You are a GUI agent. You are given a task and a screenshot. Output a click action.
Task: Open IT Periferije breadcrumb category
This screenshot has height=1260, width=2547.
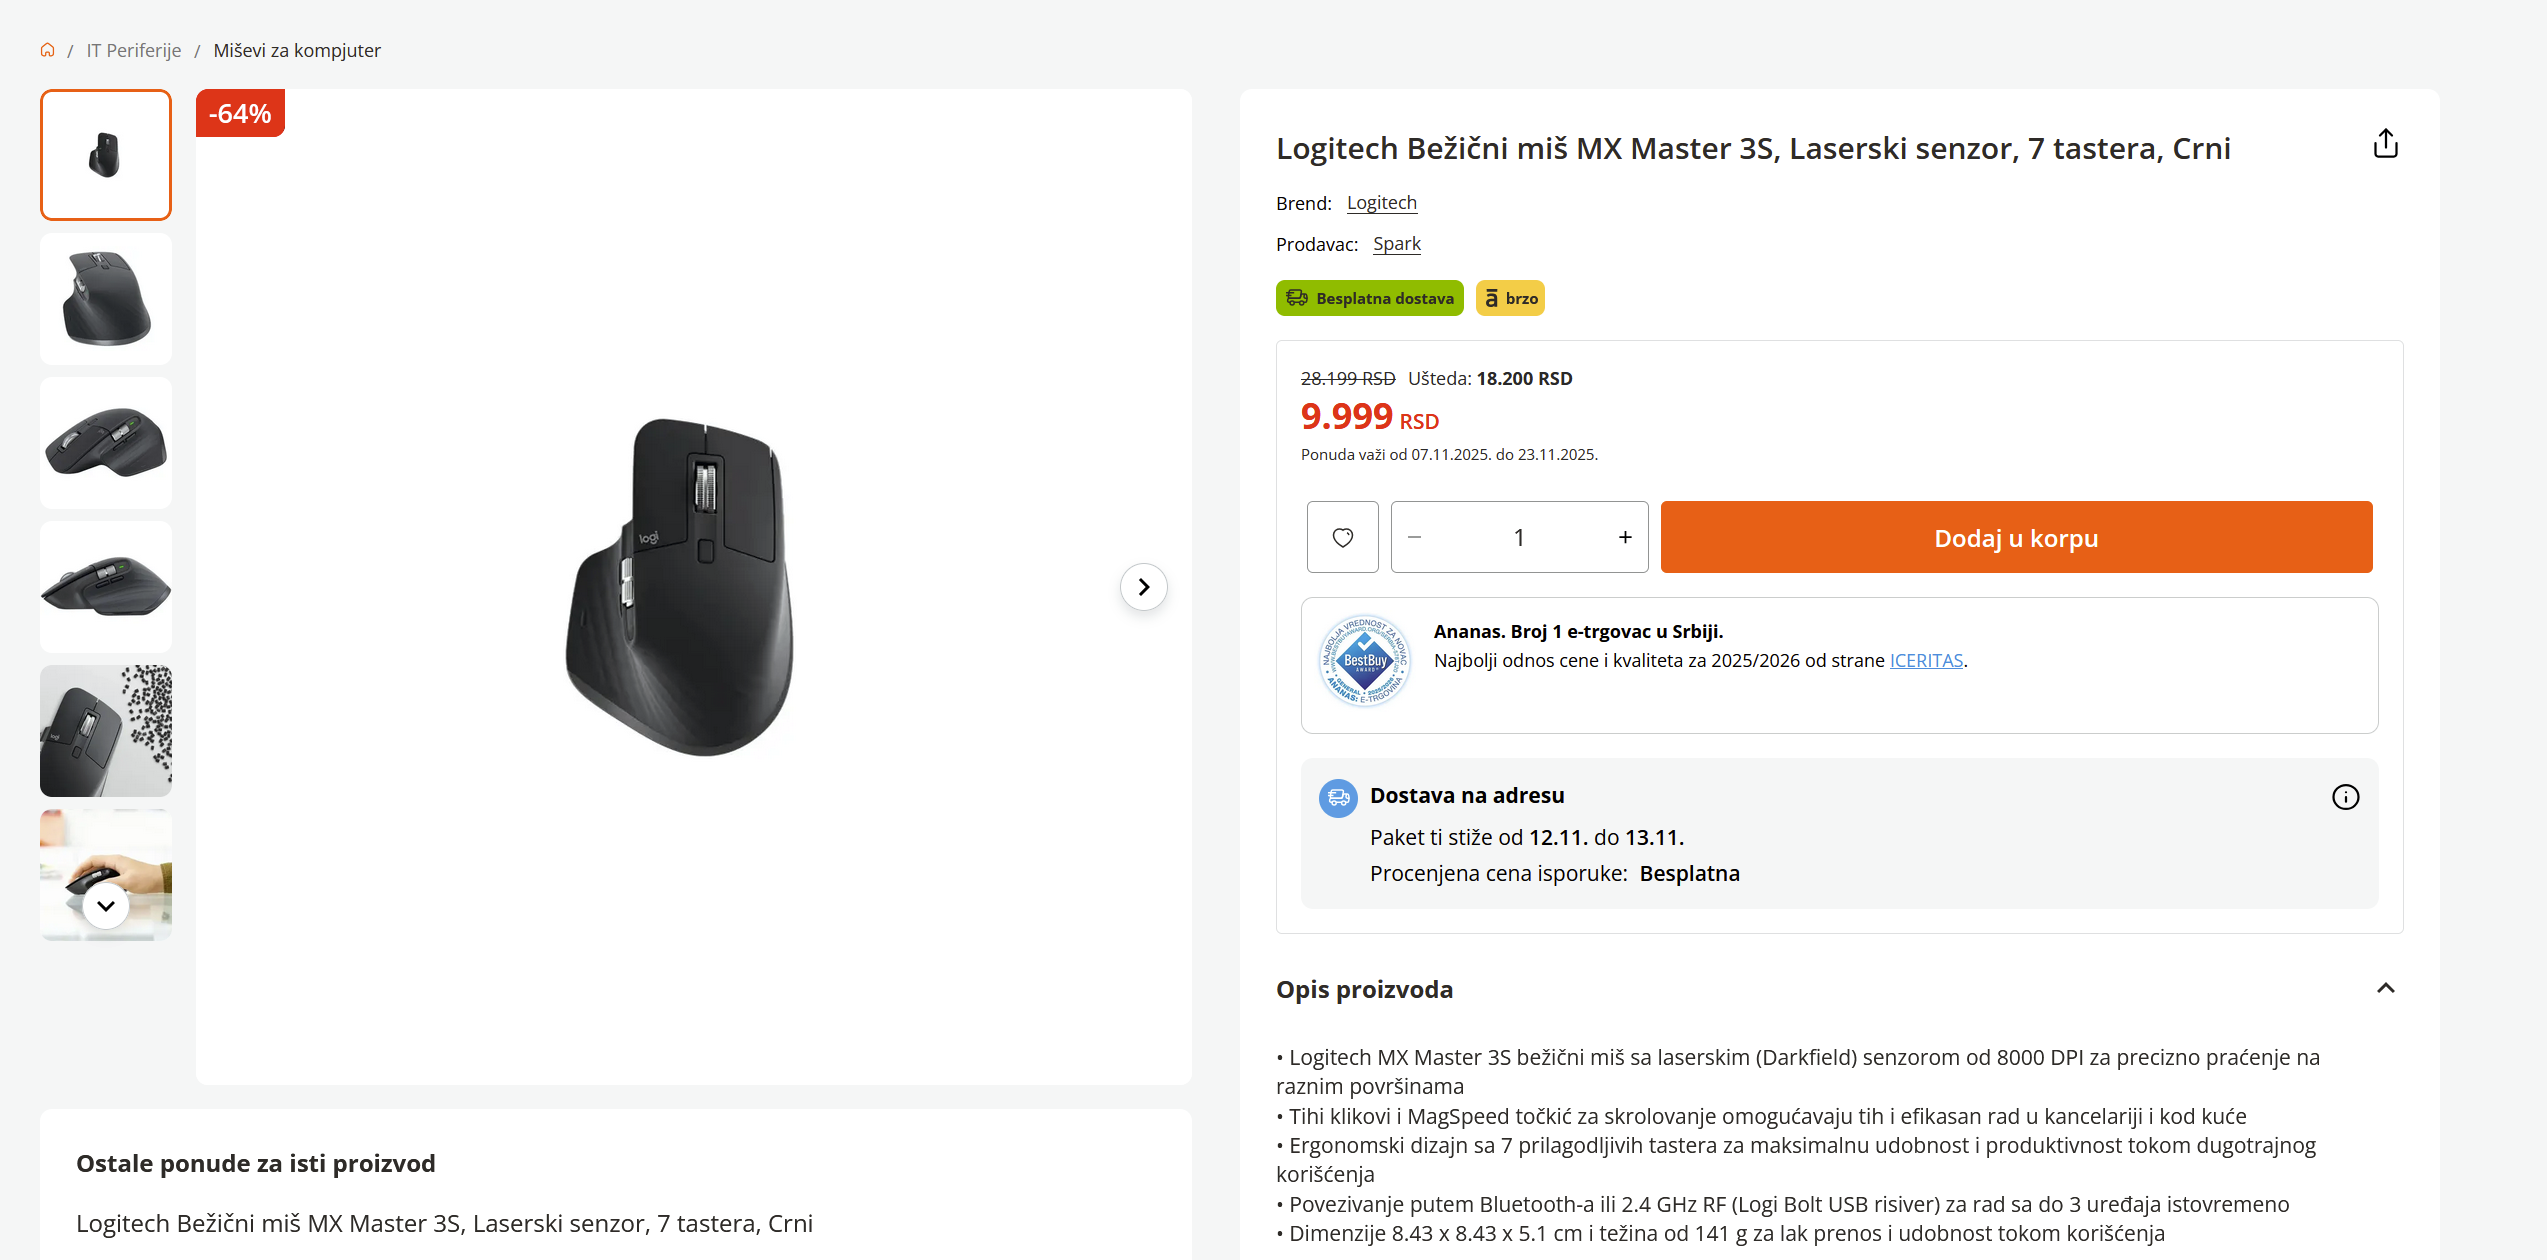click(133, 50)
